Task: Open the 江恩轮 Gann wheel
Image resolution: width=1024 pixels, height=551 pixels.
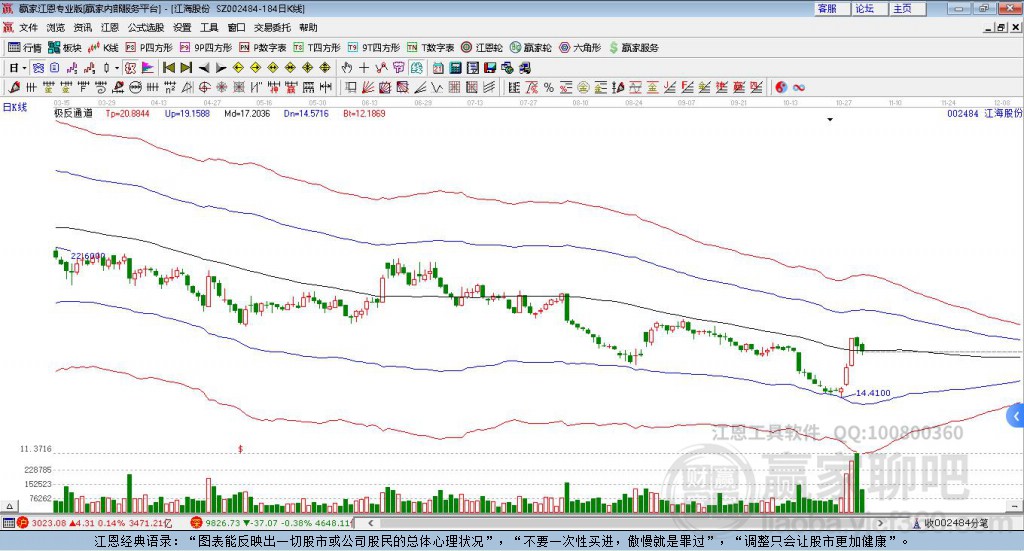Action: pyautogui.click(x=482, y=48)
